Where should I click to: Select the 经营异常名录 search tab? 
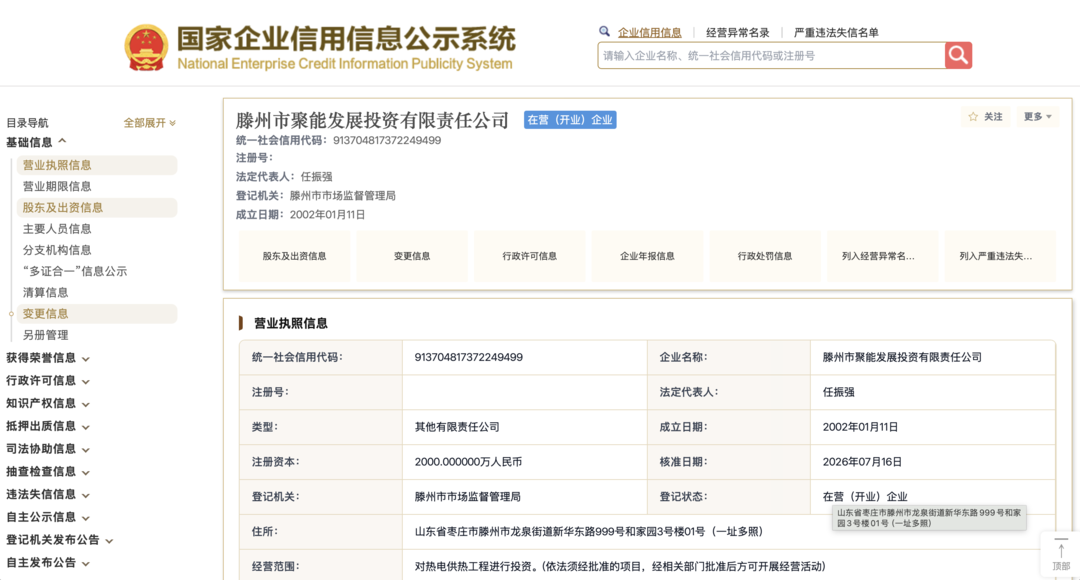tap(738, 32)
